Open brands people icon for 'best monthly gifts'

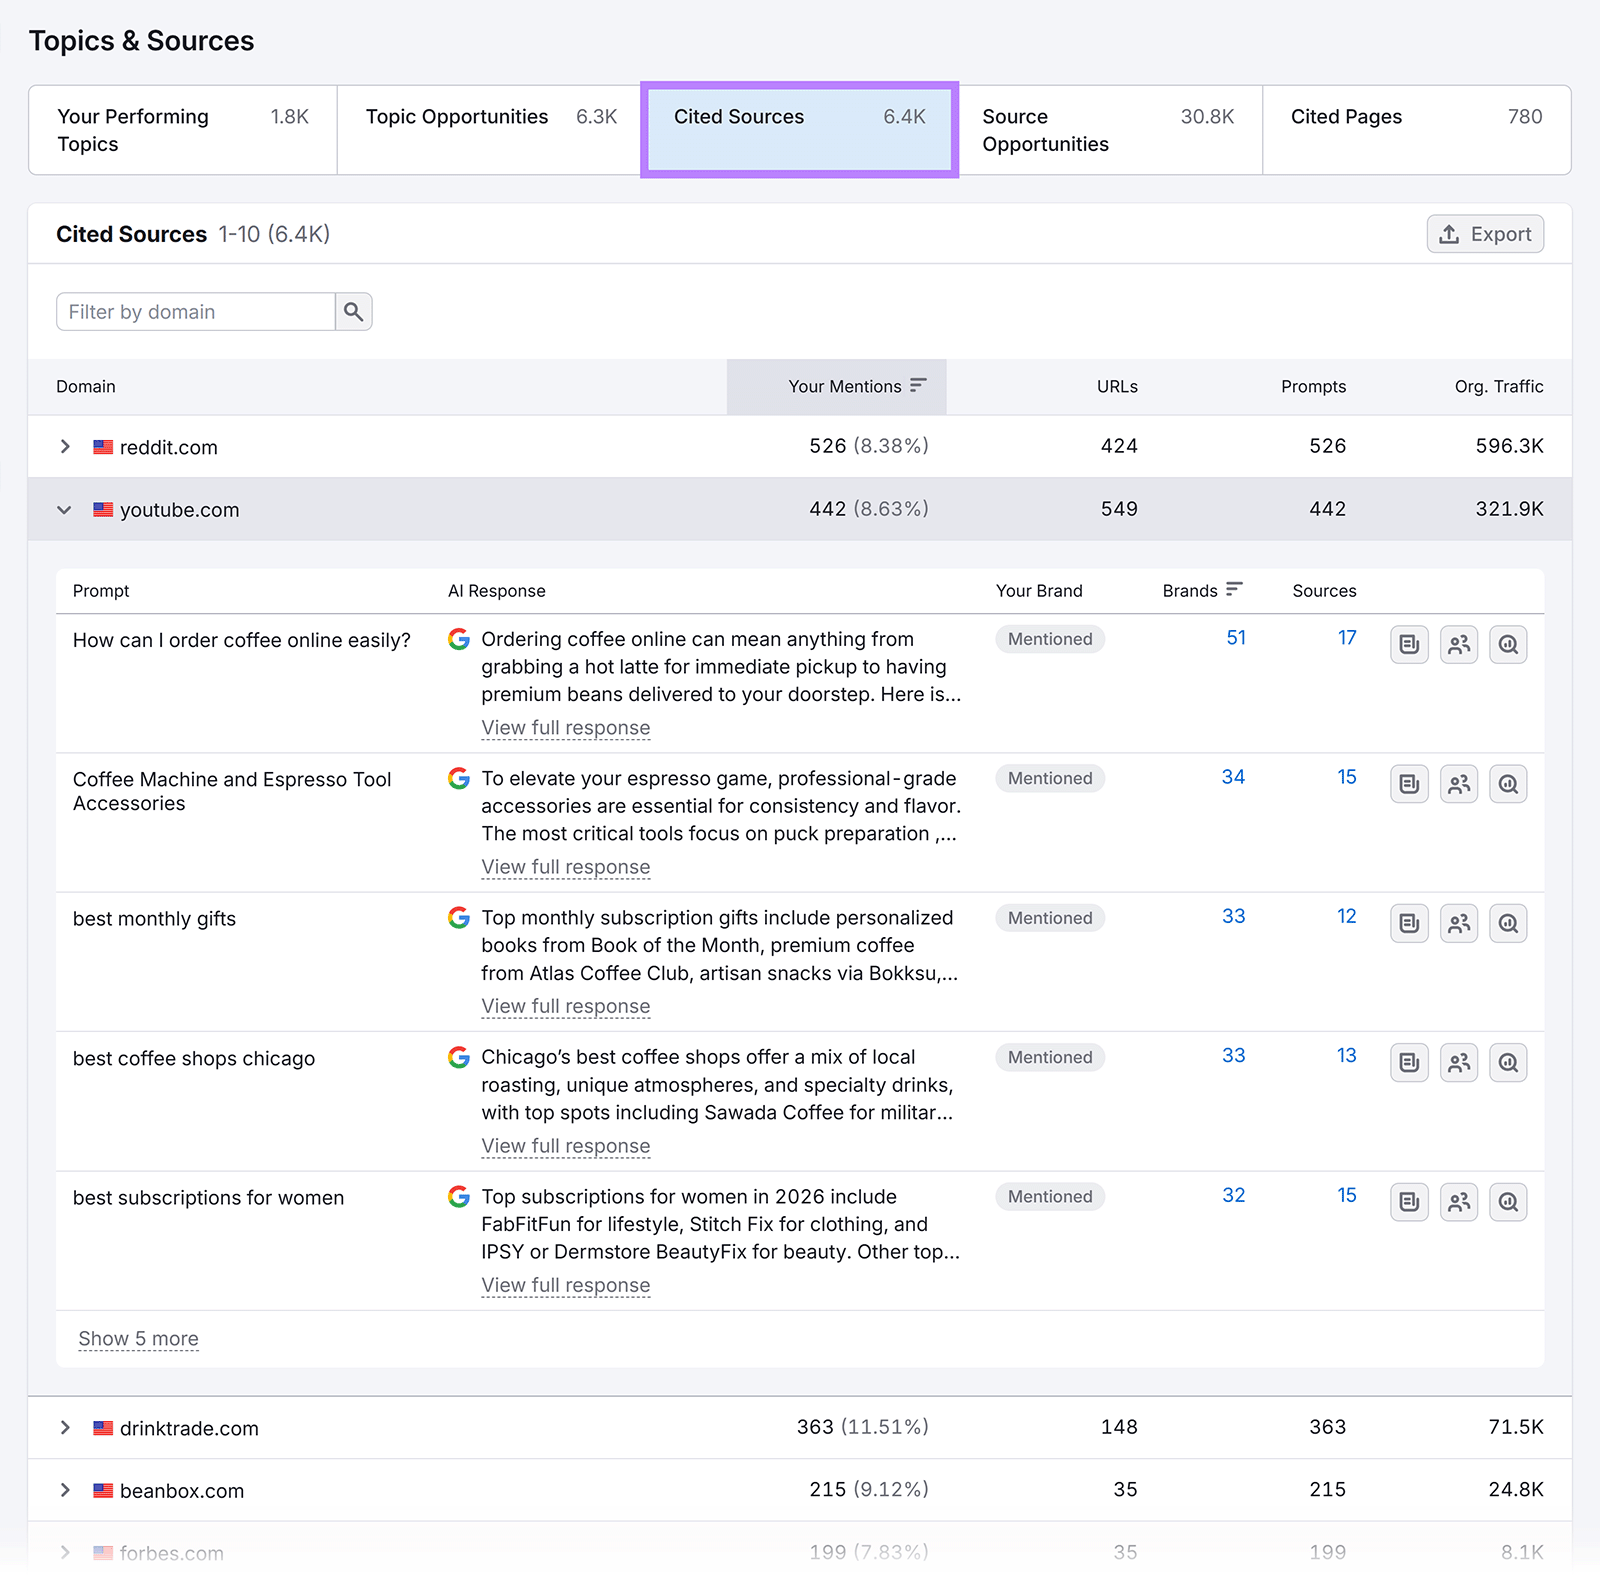point(1459,923)
